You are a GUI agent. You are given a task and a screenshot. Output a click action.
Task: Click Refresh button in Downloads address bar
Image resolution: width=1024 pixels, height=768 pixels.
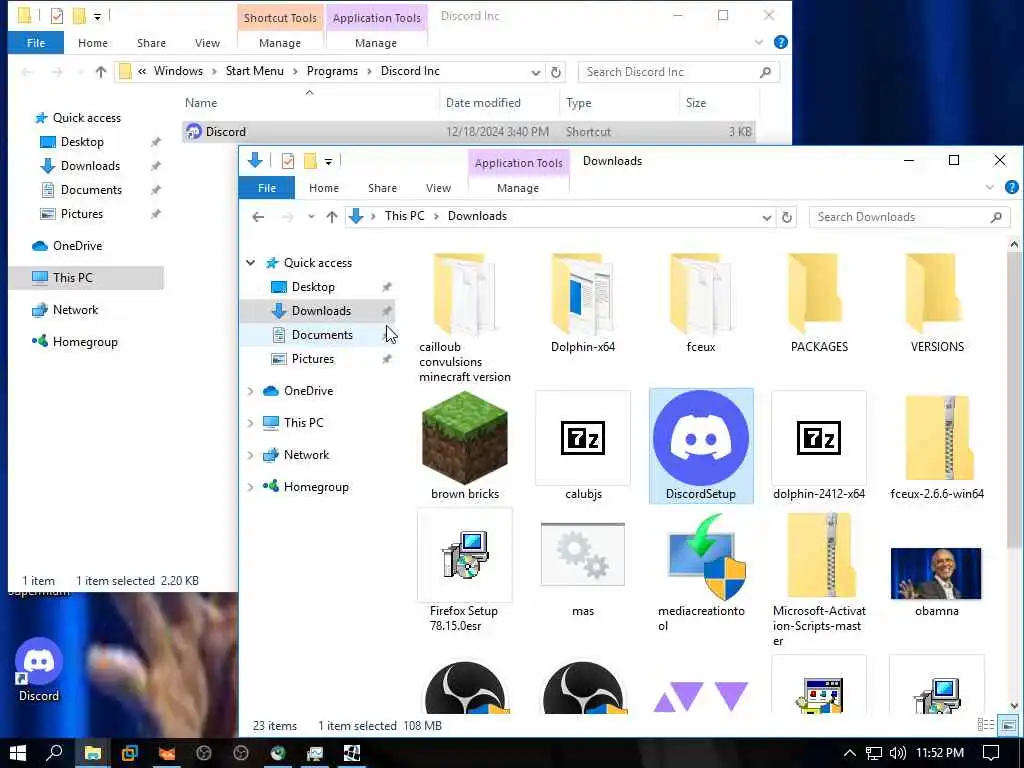pos(787,217)
